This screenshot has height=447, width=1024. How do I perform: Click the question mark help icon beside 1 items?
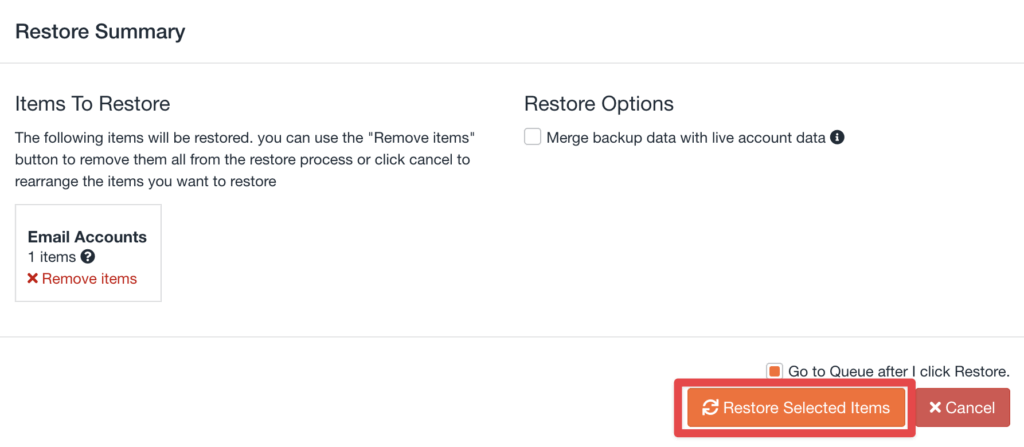coord(88,257)
